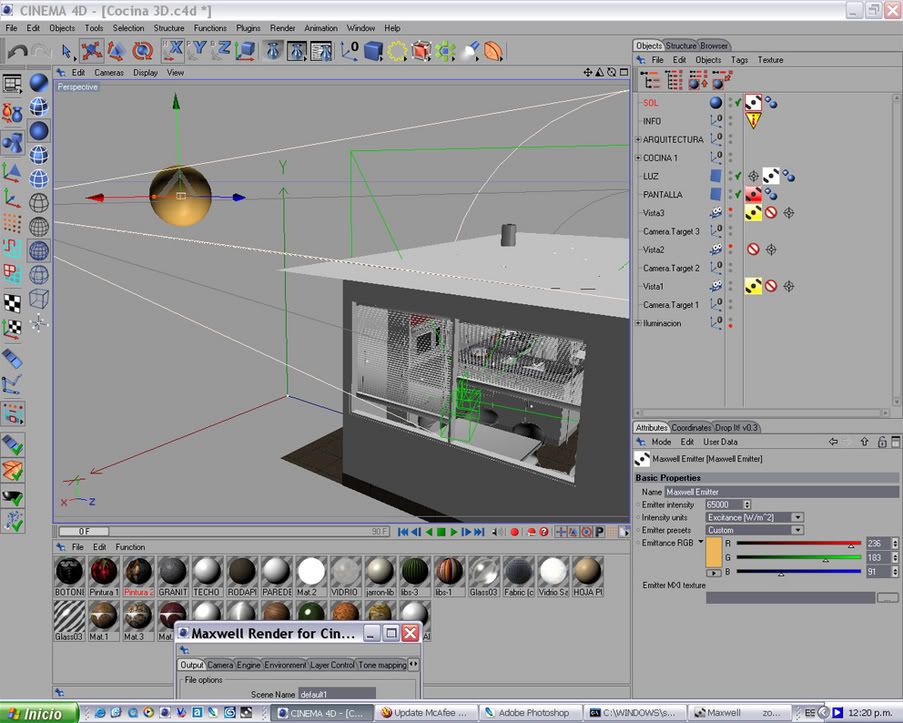Click the Protection tag on Vista1
903x723 pixels.
771,286
